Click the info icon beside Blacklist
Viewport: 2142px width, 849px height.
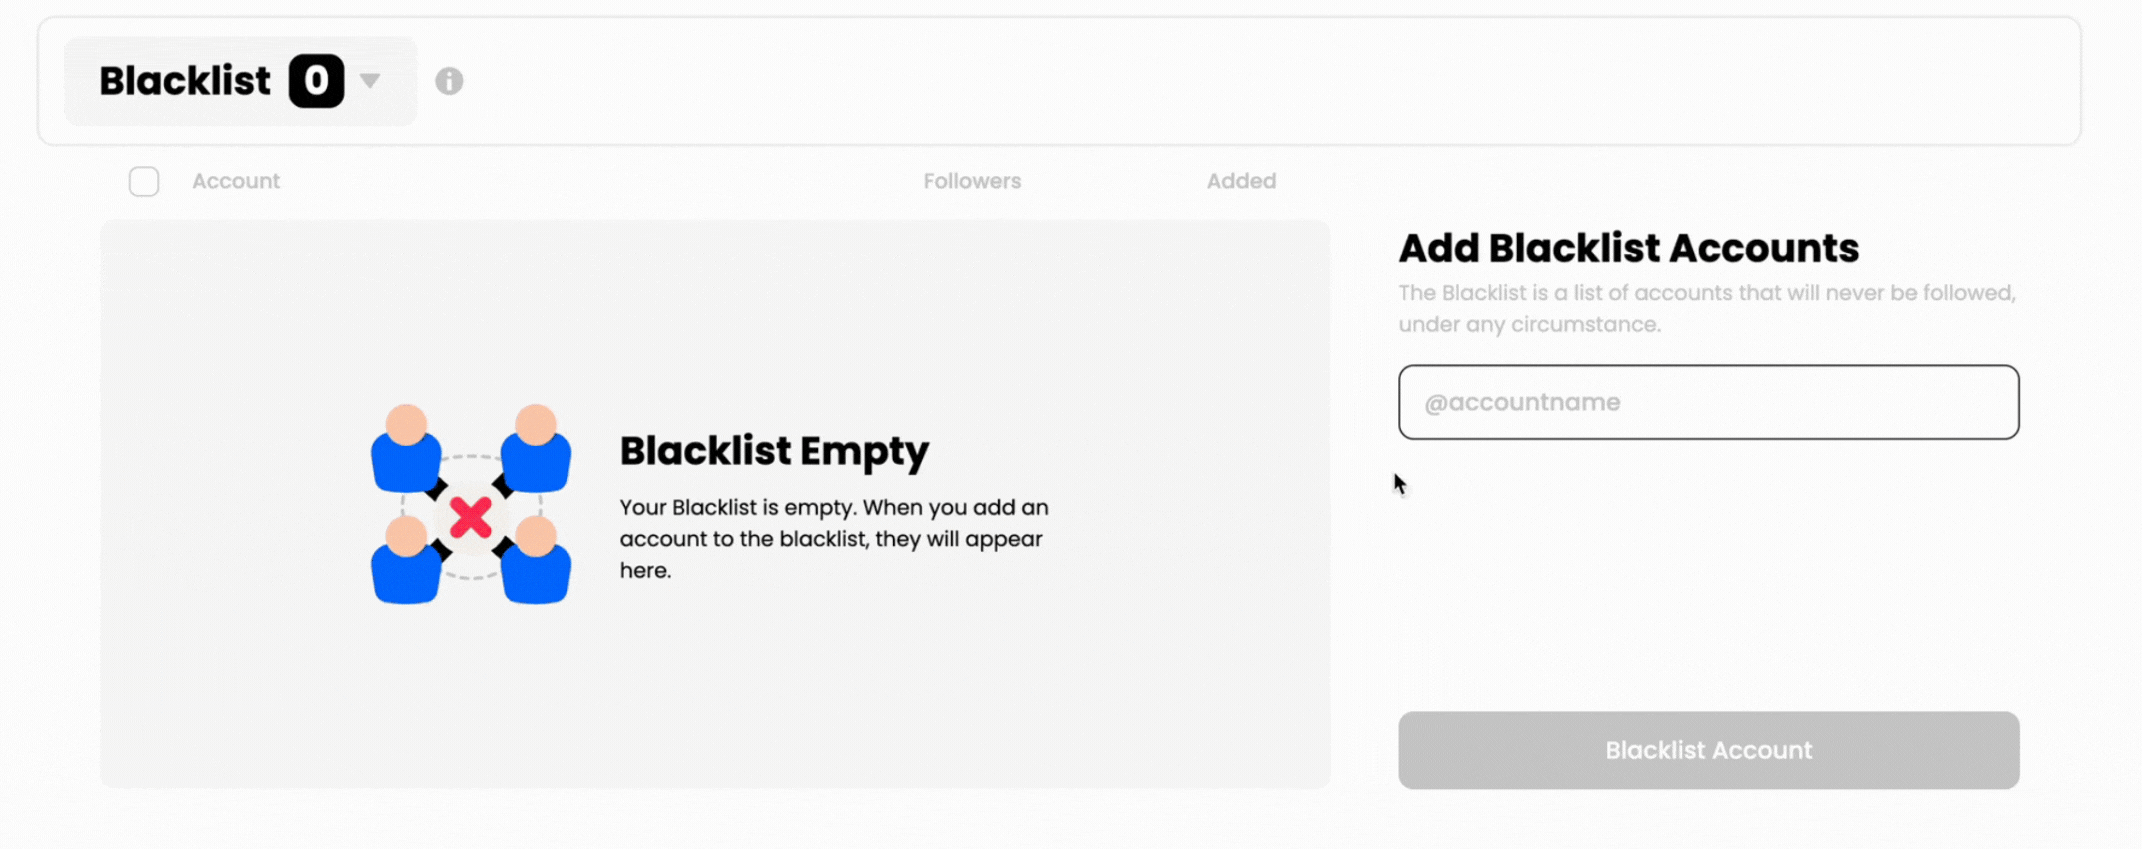pos(449,81)
